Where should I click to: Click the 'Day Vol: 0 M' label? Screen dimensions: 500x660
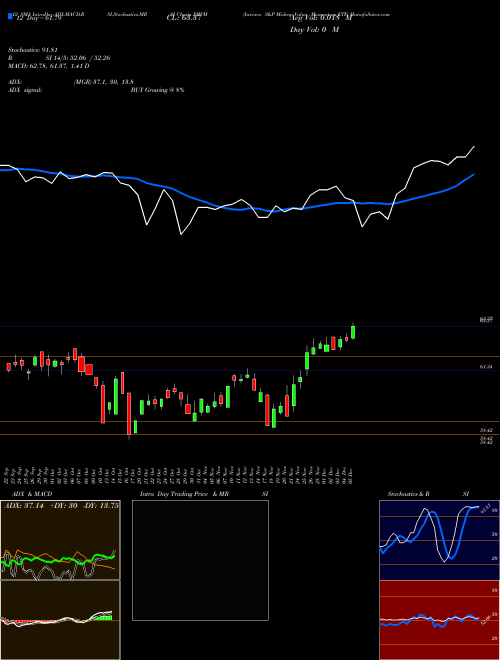pos(314,29)
